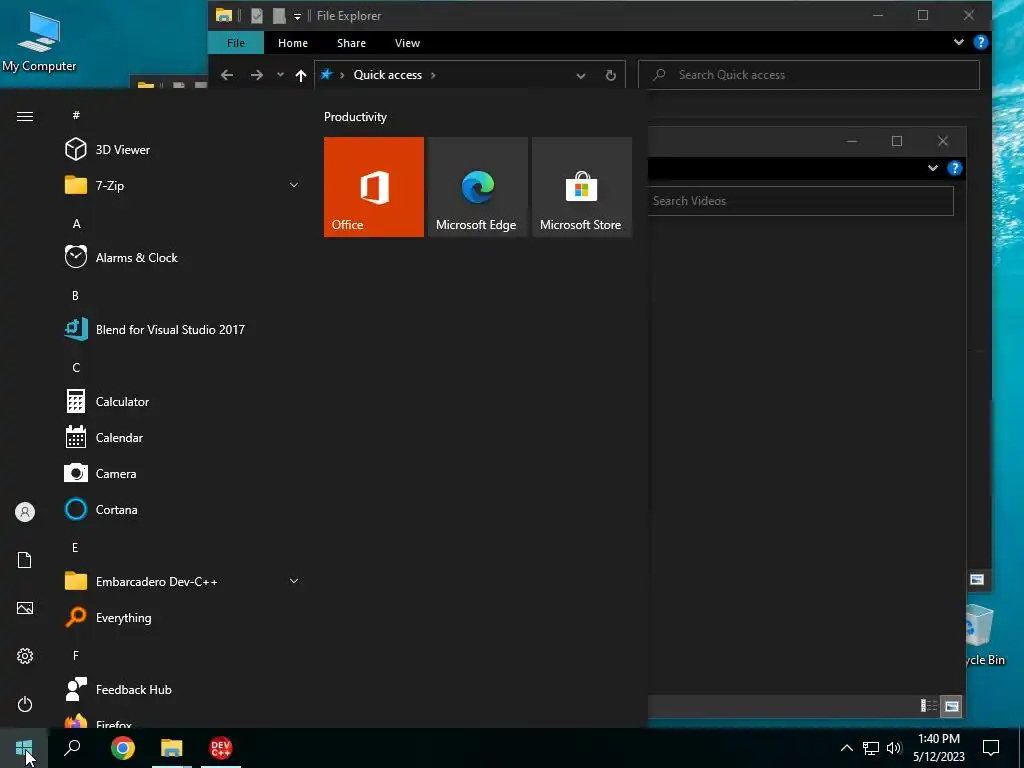Open Documents from the Start sidebar
Viewport: 1024px width, 768px height.
25,560
